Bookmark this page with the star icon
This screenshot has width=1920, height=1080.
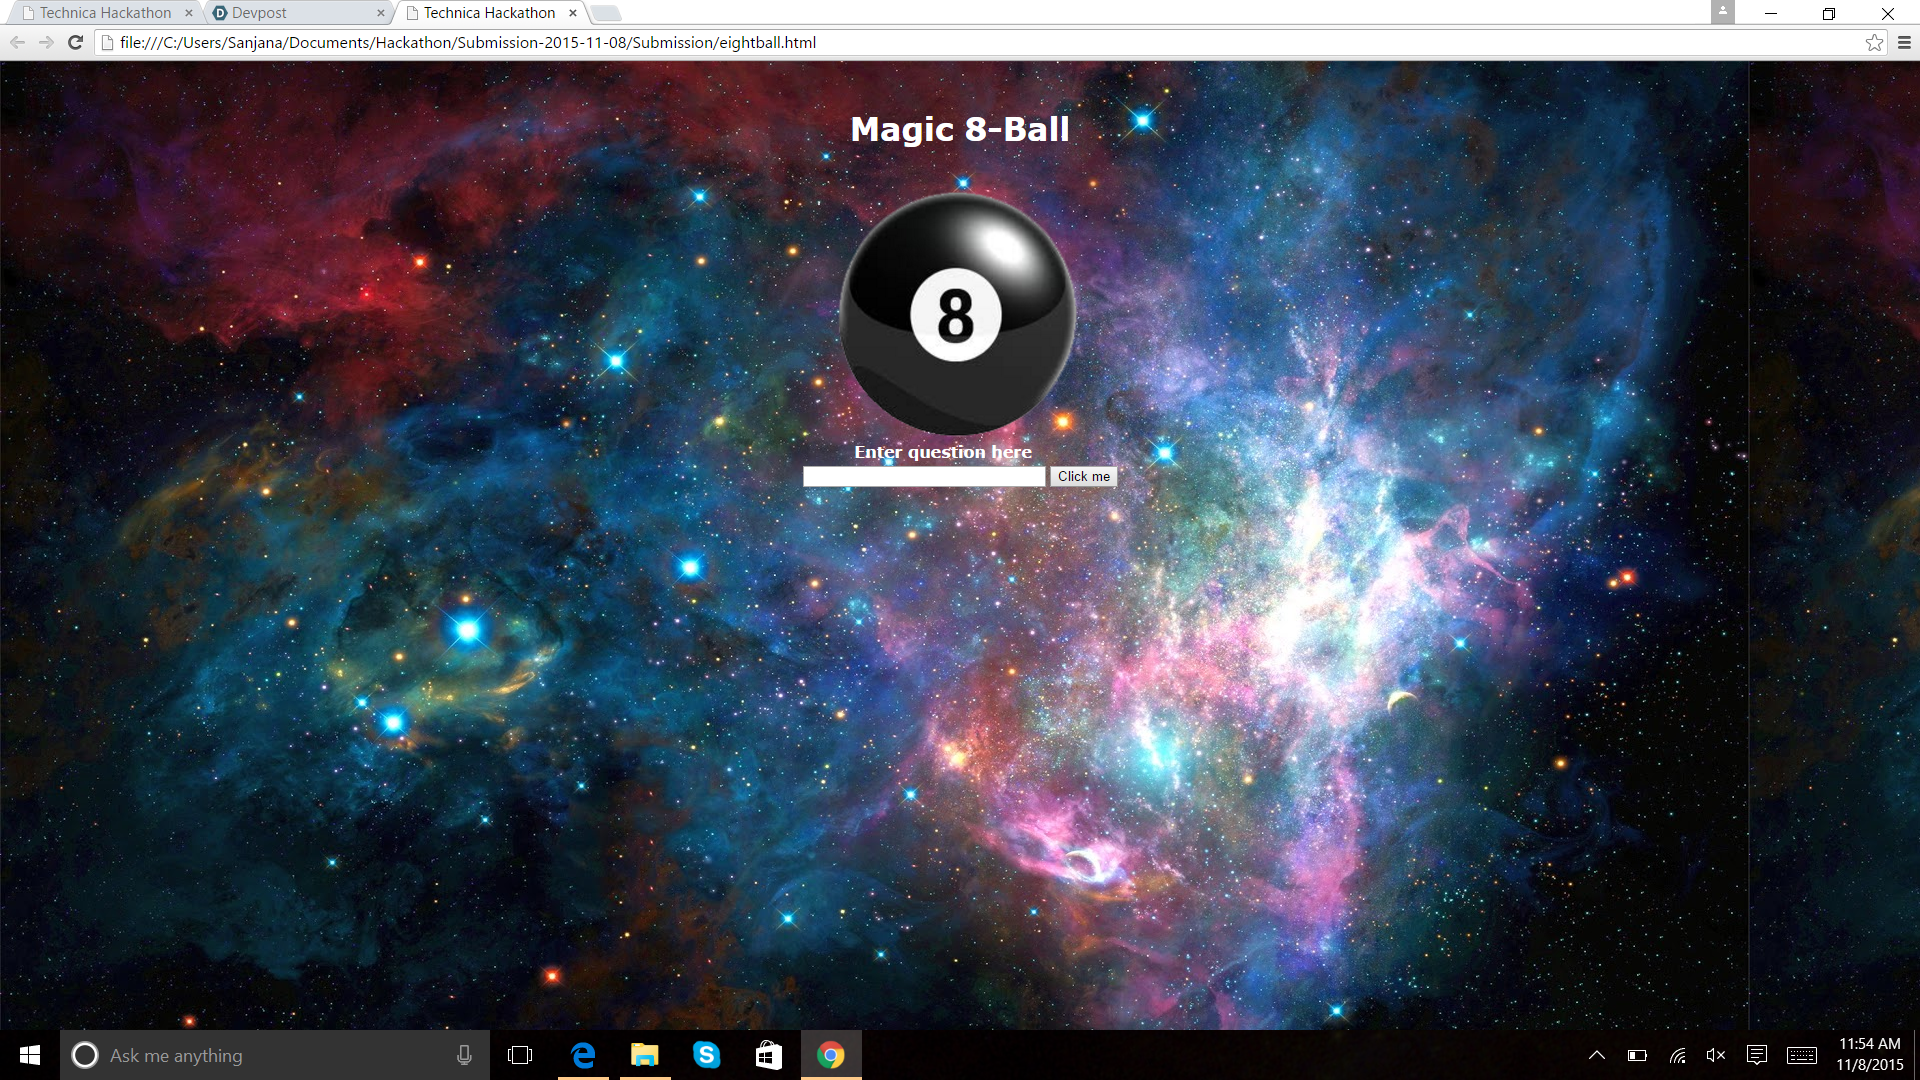coord(1874,42)
